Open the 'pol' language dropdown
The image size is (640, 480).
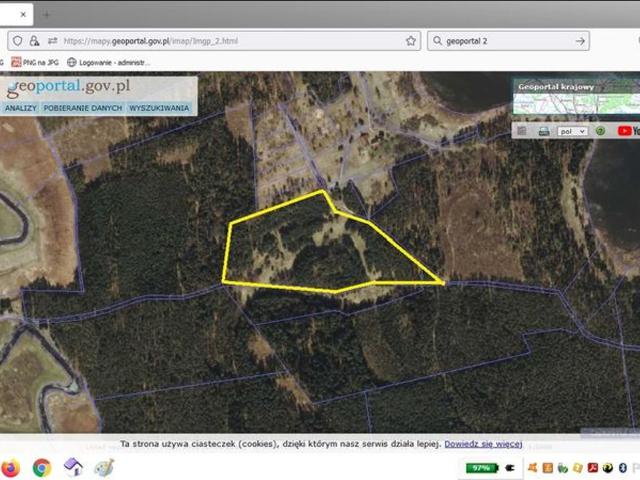(x=572, y=131)
